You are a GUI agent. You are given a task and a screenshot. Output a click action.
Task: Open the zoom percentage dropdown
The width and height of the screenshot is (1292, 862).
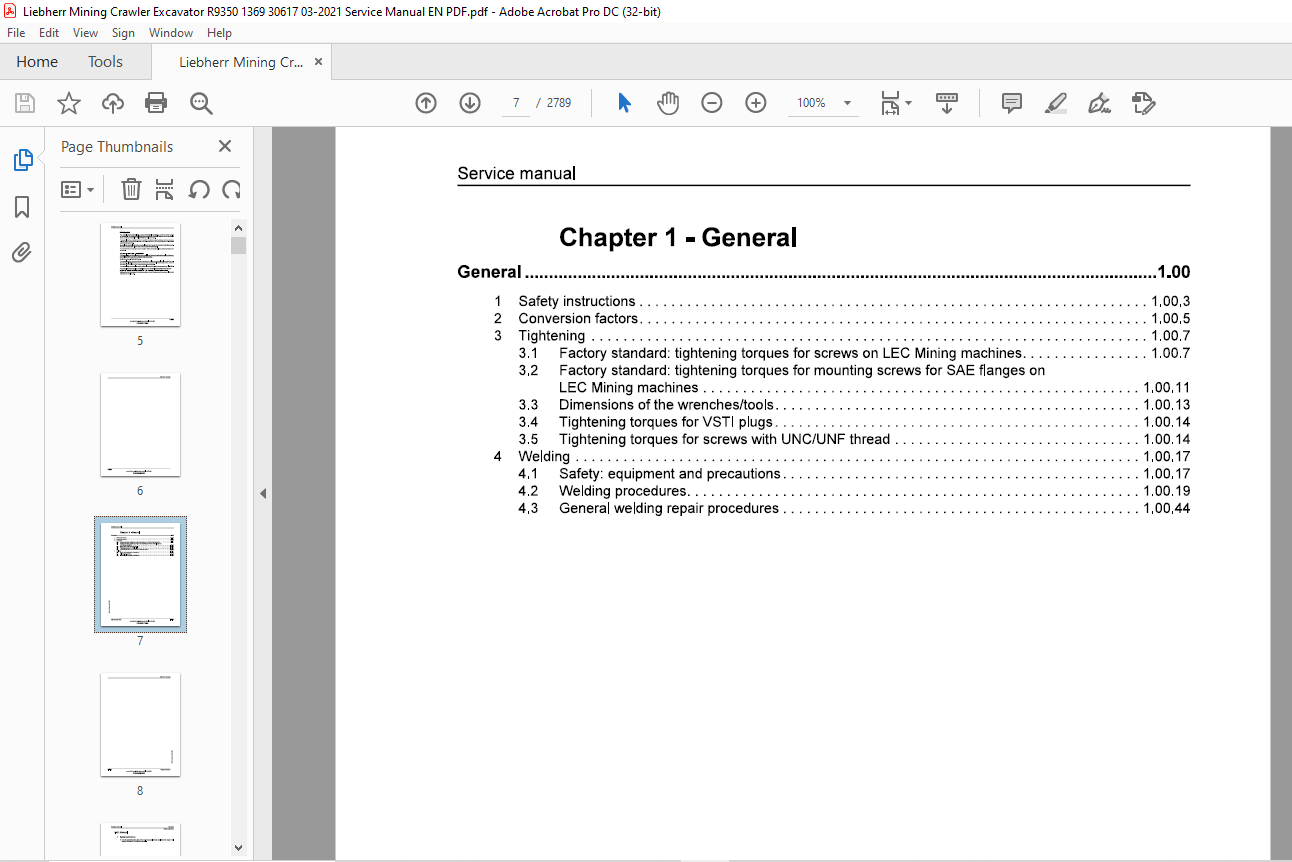coord(848,103)
